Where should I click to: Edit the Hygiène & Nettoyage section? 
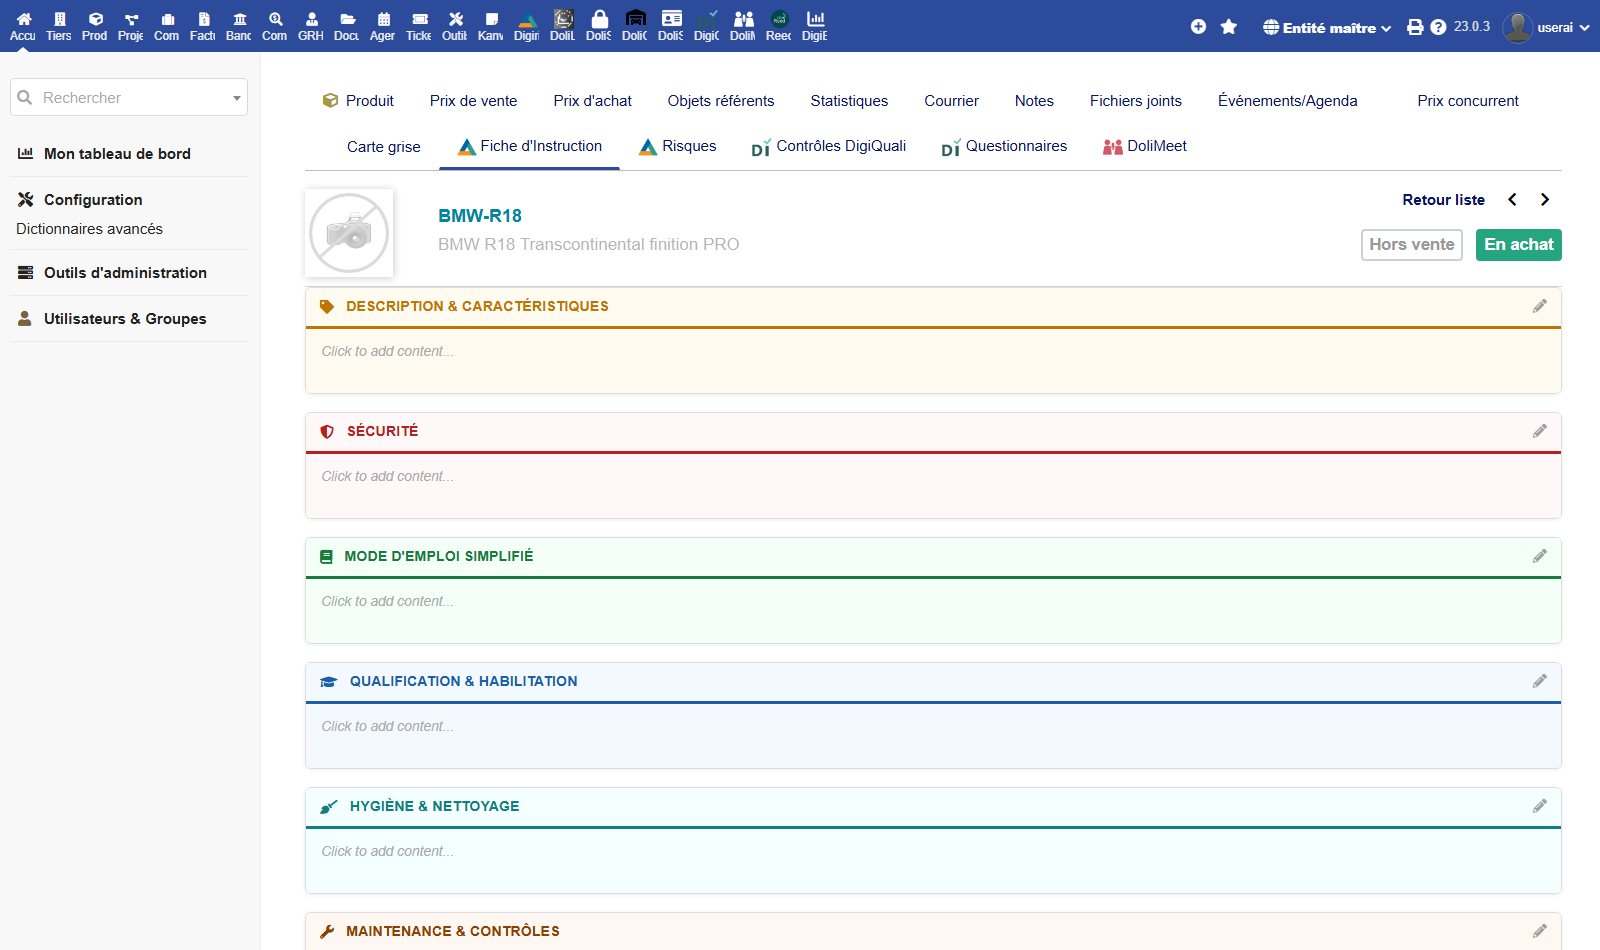pos(1540,806)
